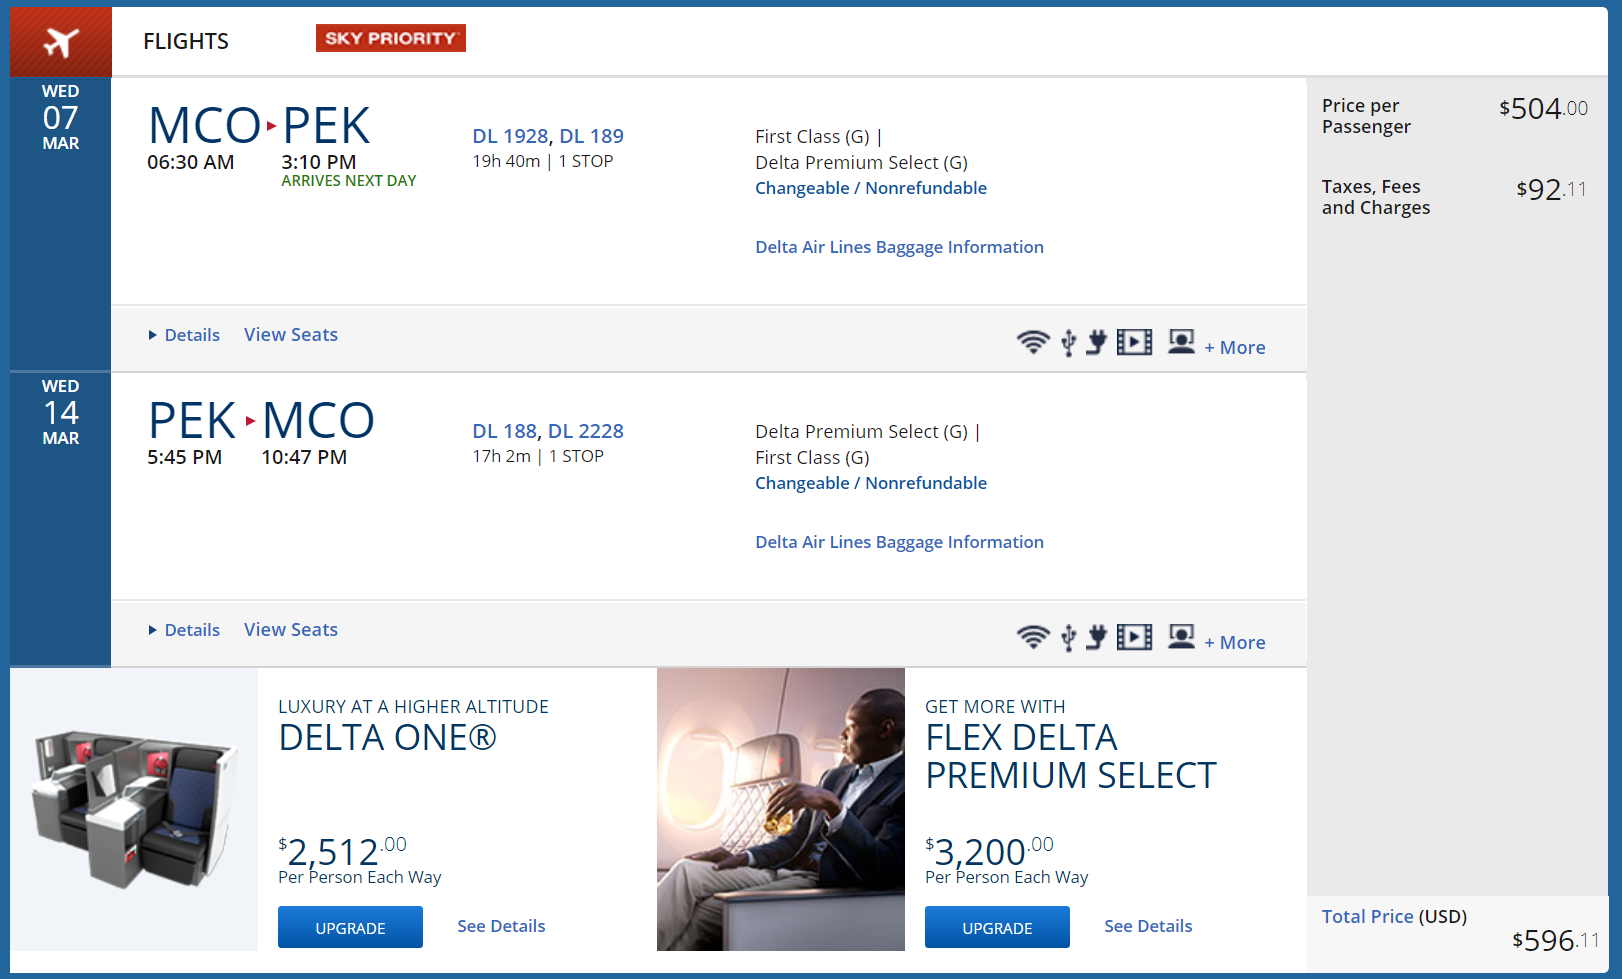1622x979 pixels.
Task: Open View Seats for the March 7 flight
Action: coord(291,335)
